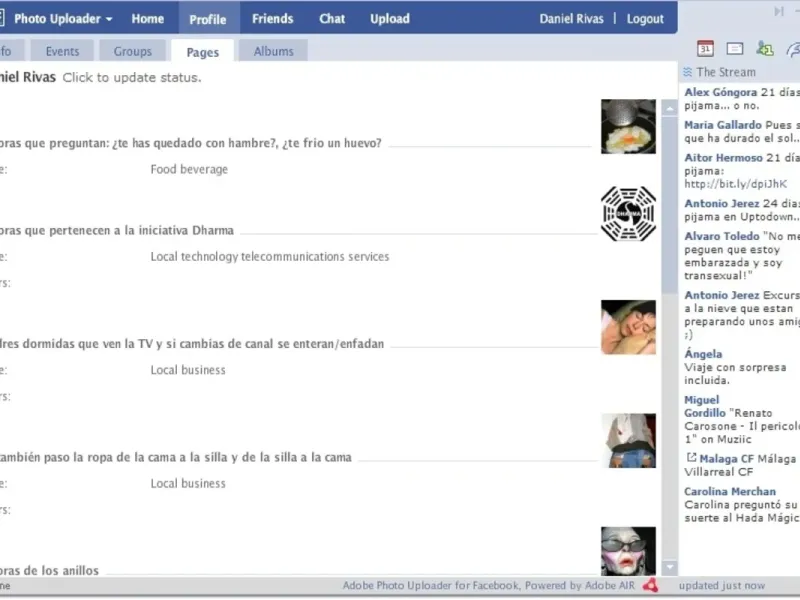Switch to the Events tab
The height and width of the screenshot is (600, 800).
click(x=62, y=51)
